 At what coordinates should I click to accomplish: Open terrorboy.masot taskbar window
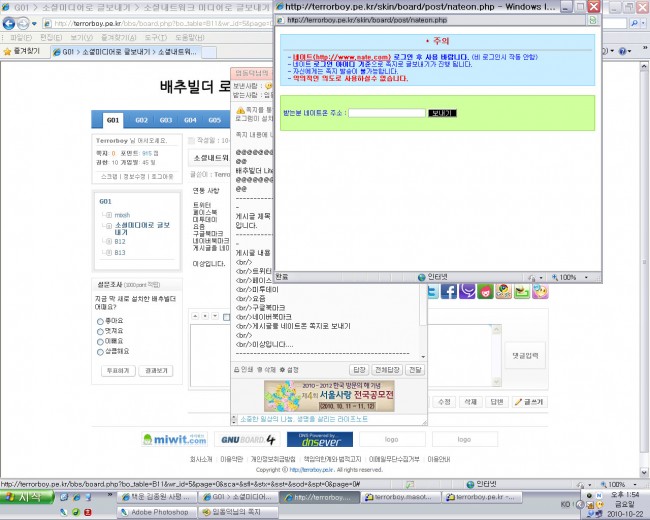[400, 496]
